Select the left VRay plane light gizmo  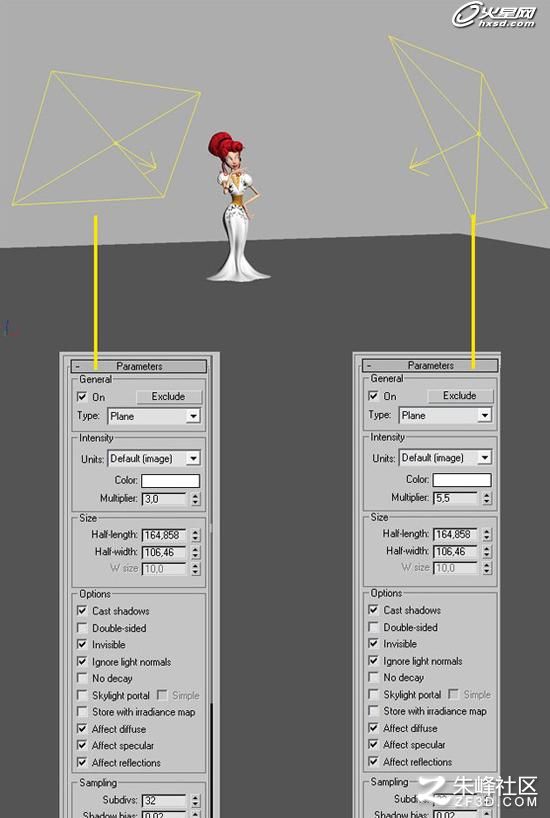(x=106, y=138)
